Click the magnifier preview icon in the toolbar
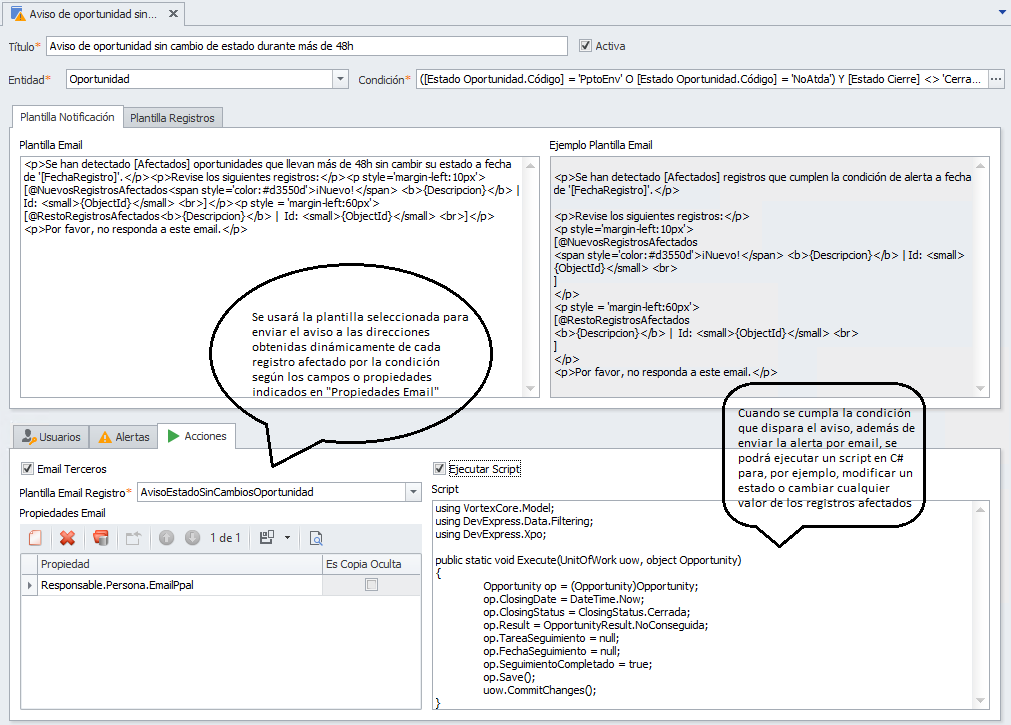Viewport: 1011px width, 725px height. coord(316,538)
